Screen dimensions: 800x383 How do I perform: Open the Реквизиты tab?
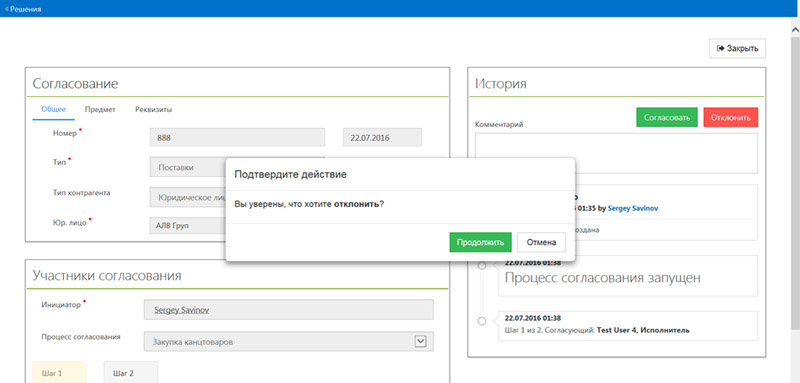point(153,109)
